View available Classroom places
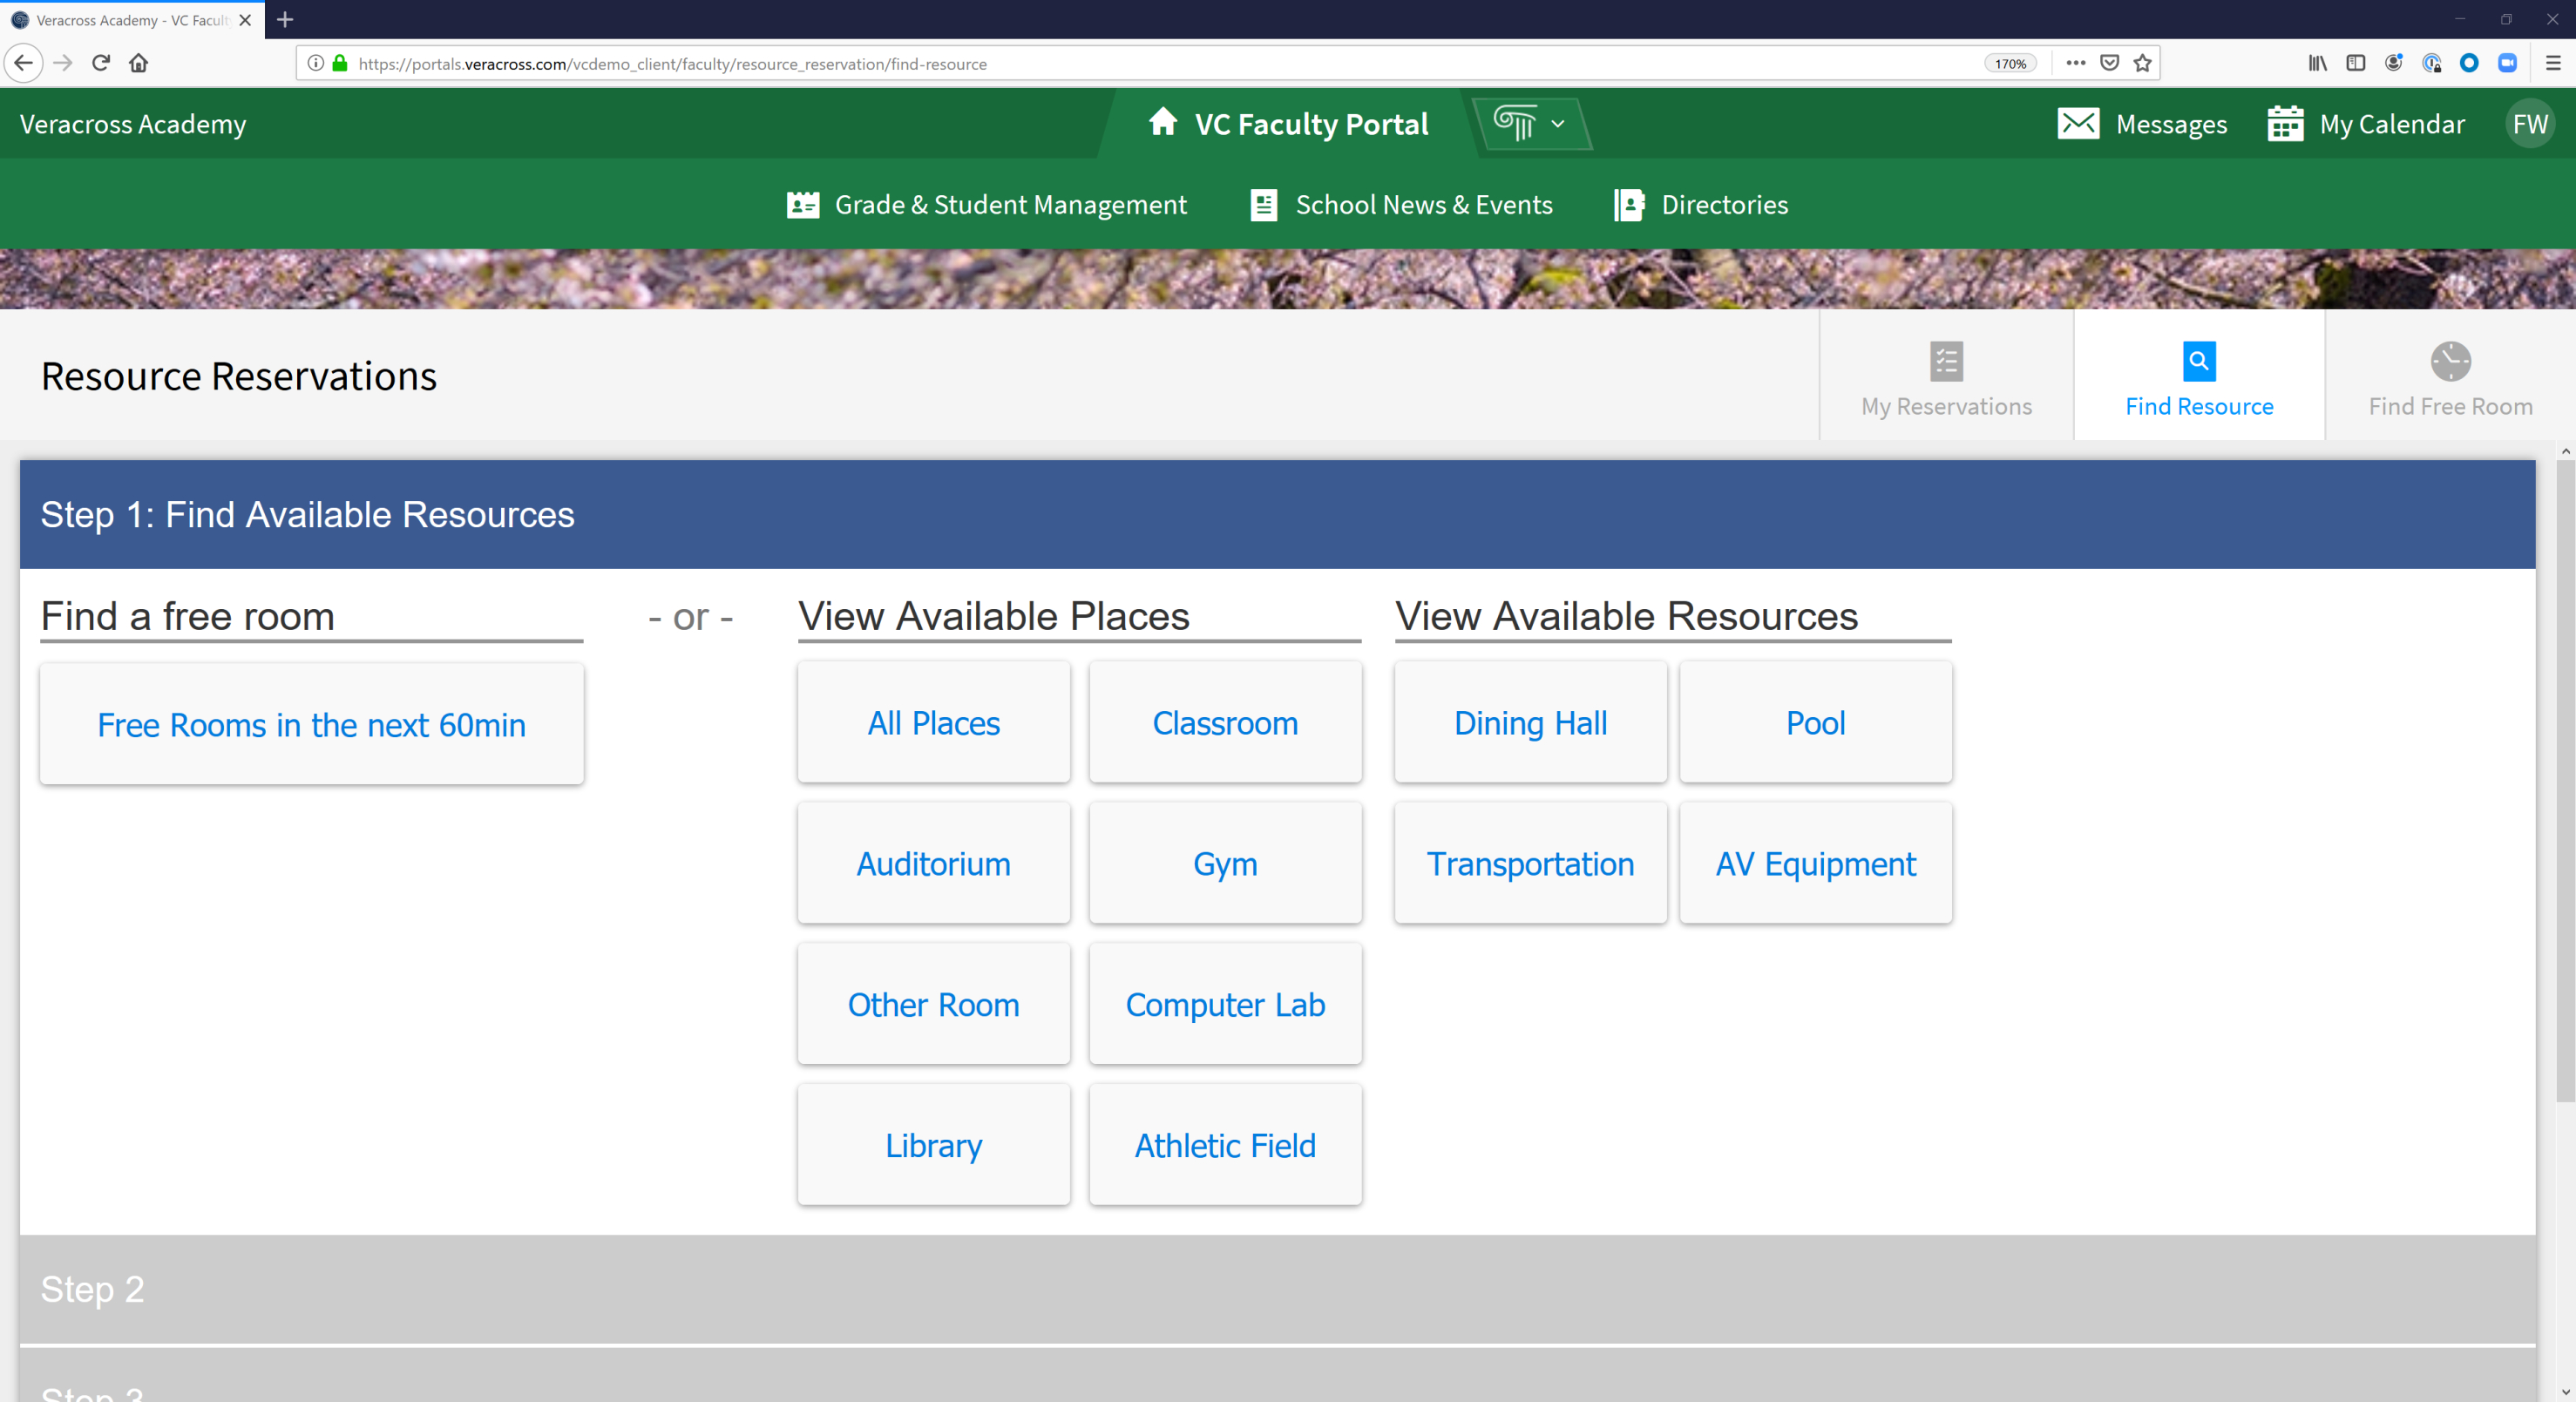 pos(1225,724)
